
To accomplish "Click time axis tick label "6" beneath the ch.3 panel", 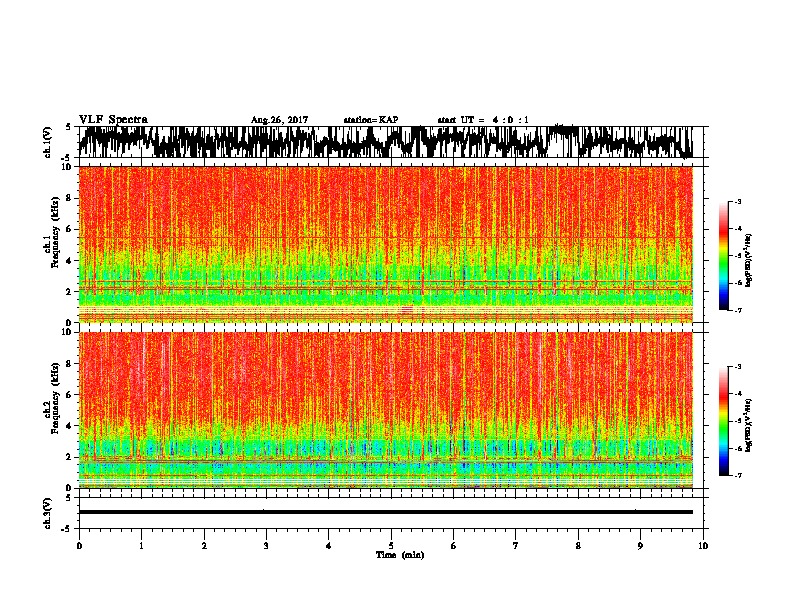I will click(453, 546).
